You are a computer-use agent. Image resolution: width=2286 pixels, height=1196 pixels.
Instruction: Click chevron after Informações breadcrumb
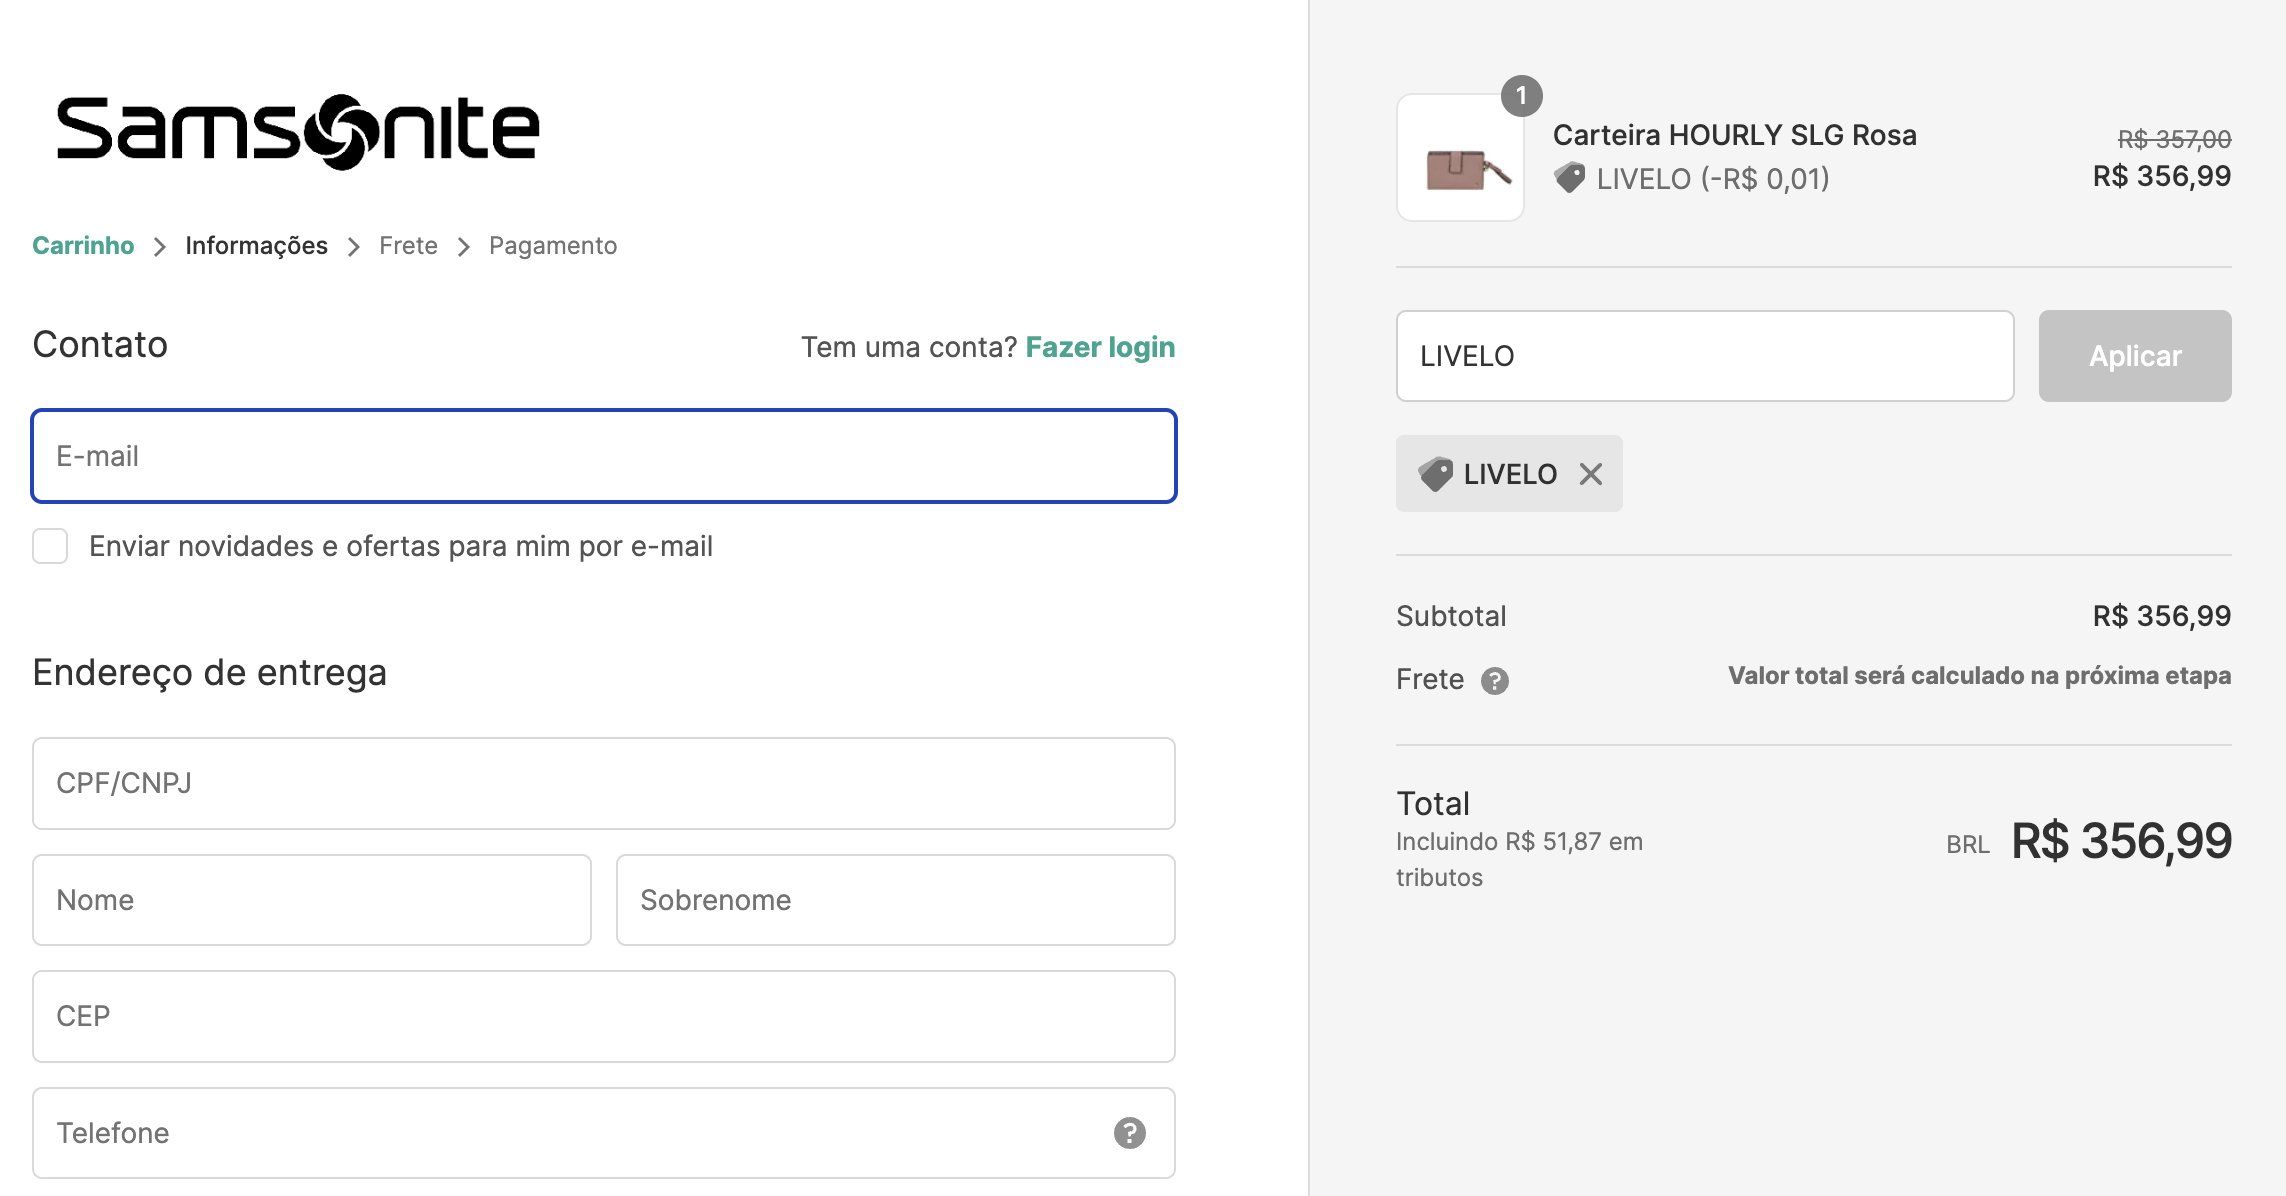tap(353, 247)
